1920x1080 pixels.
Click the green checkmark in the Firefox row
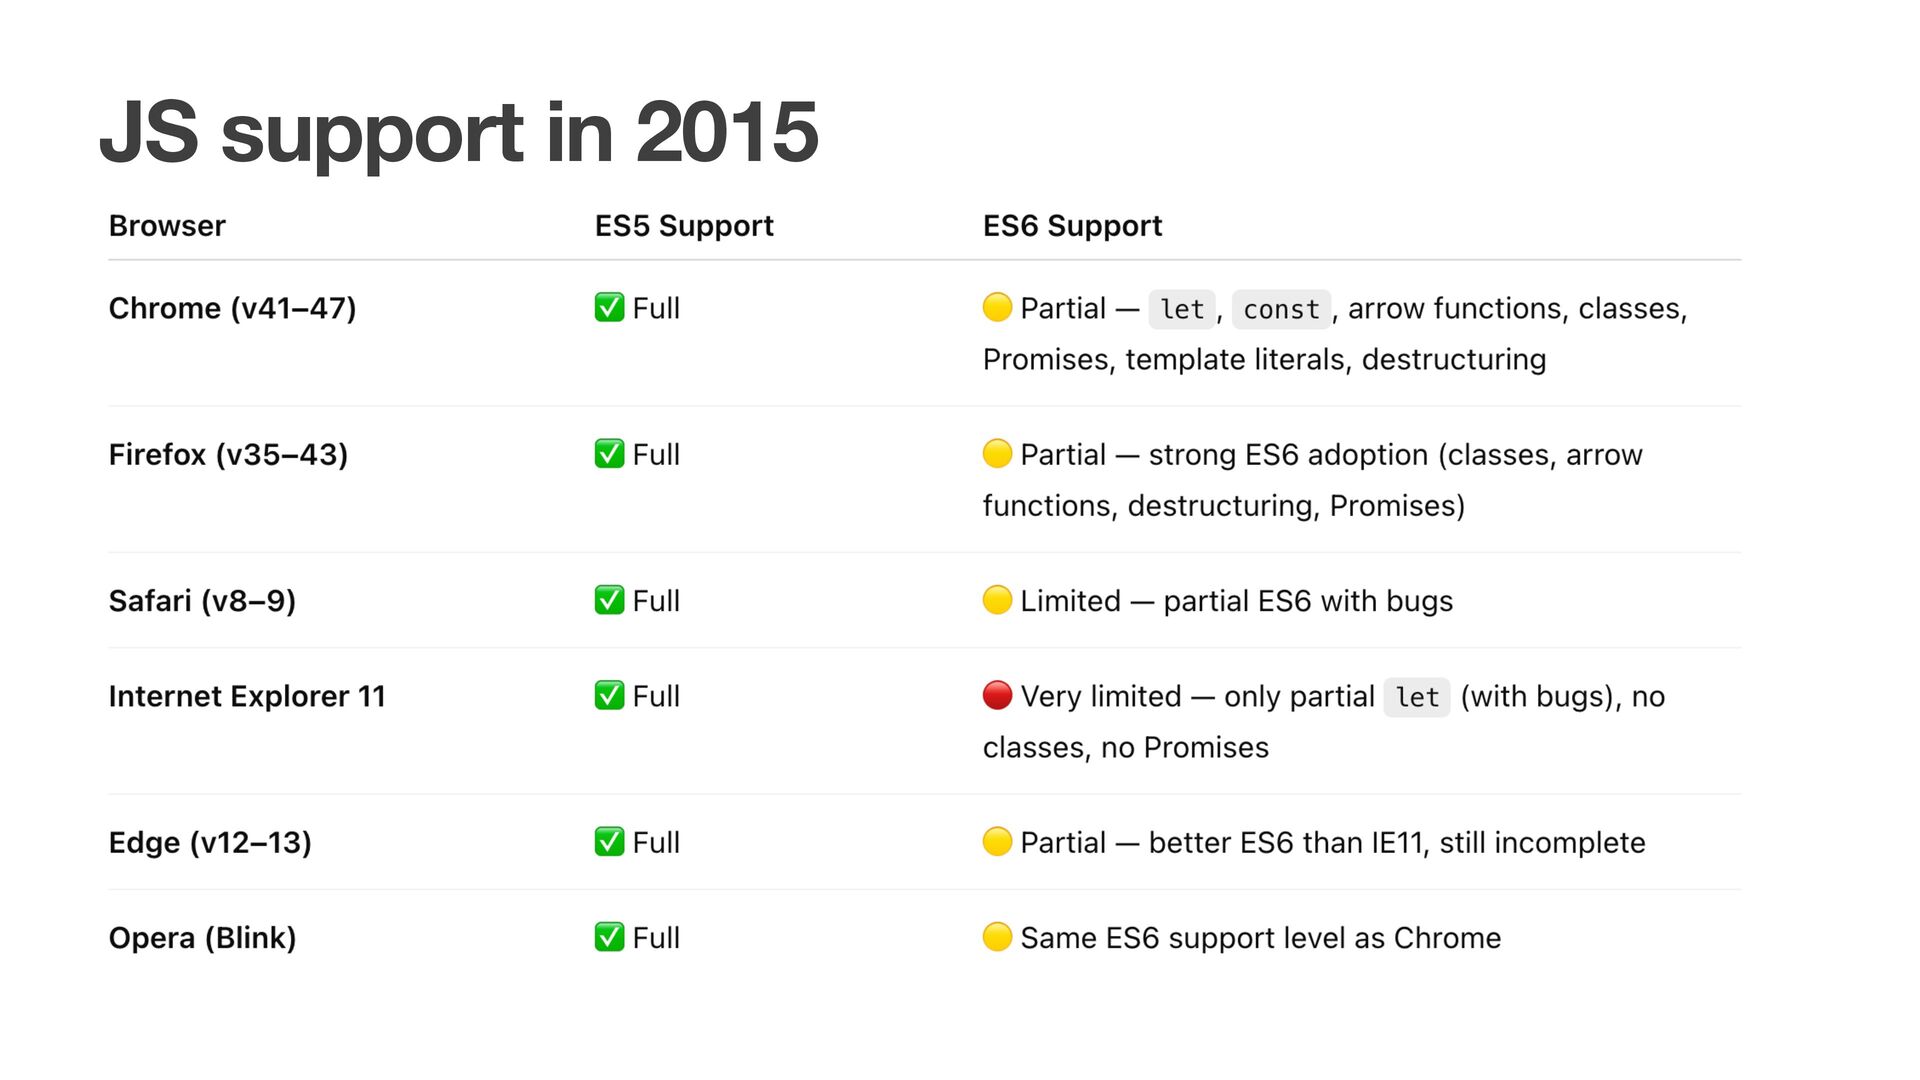click(609, 453)
